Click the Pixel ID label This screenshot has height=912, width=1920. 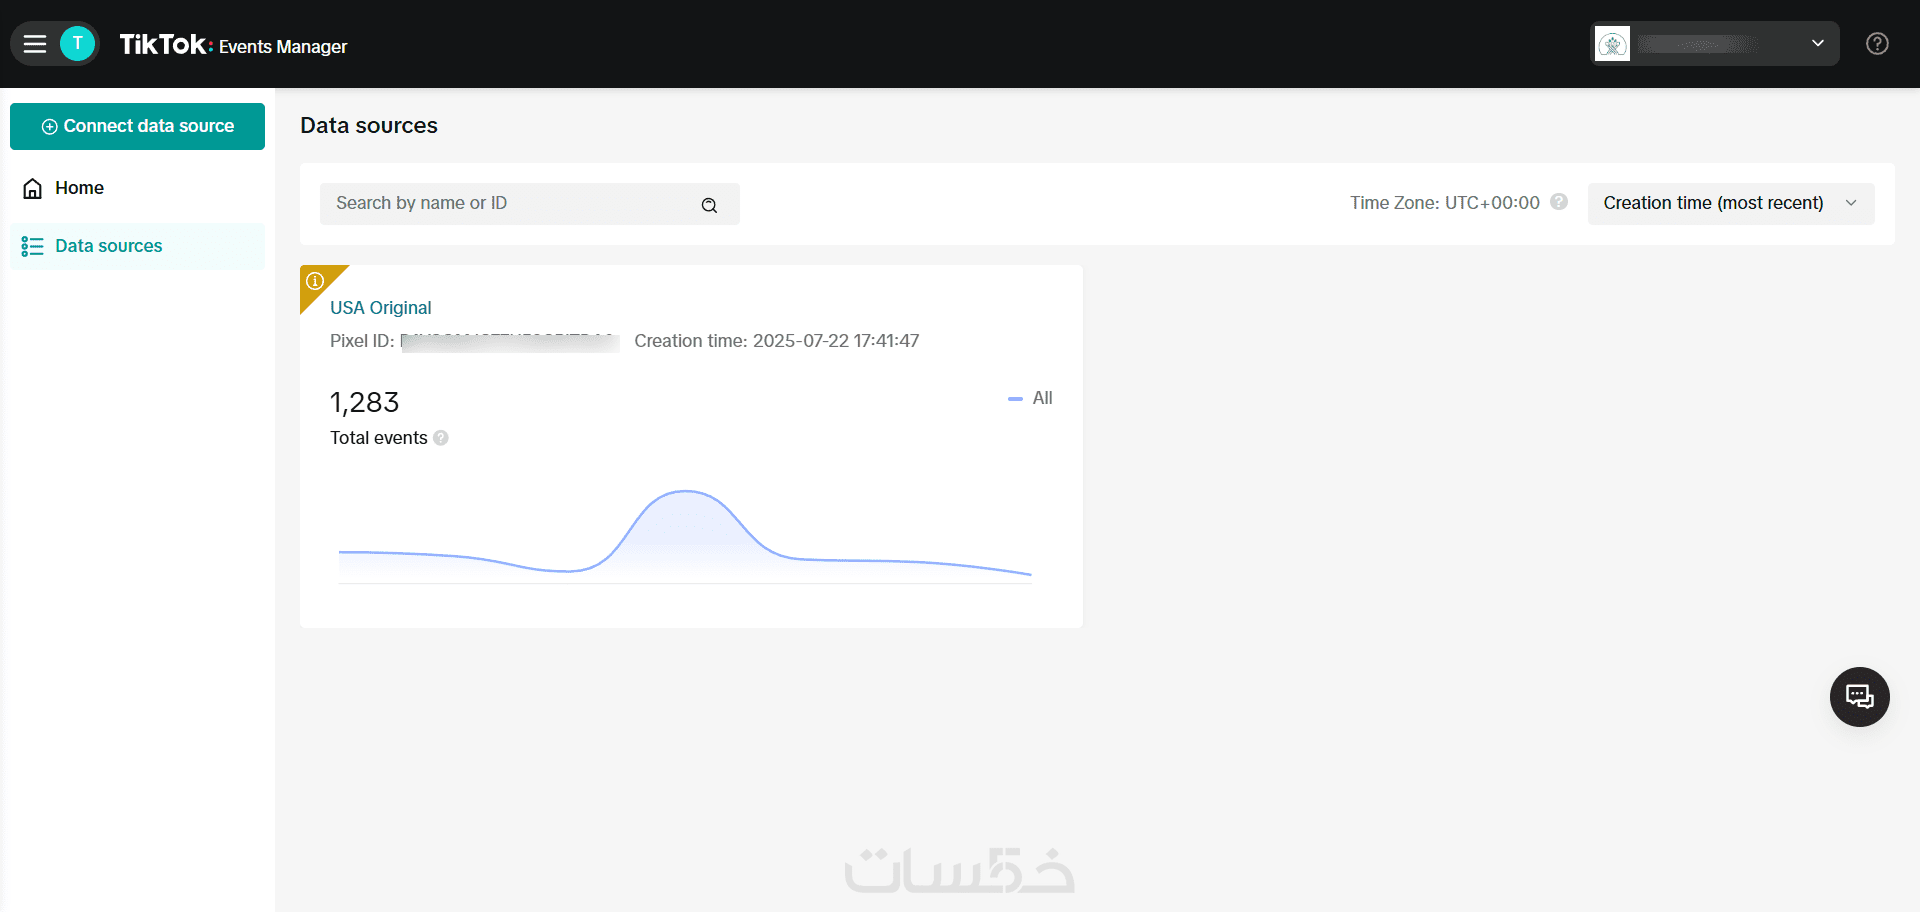click(362, 341)
